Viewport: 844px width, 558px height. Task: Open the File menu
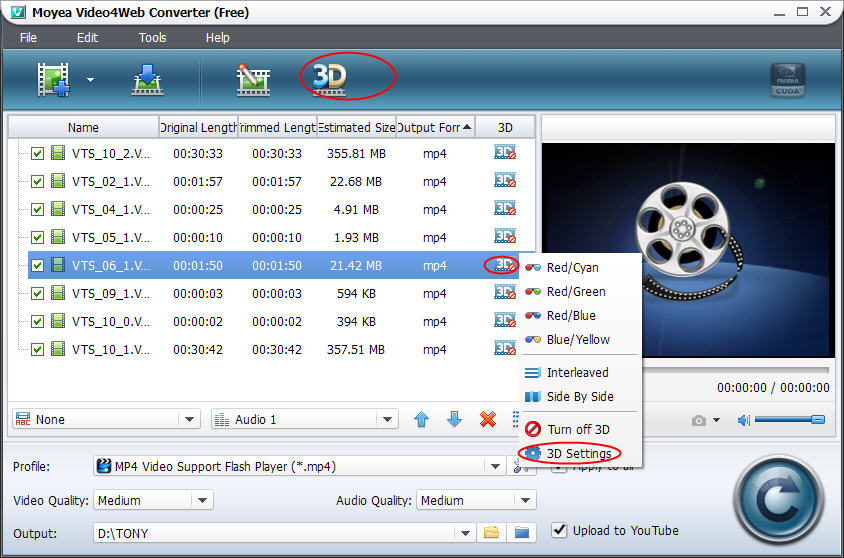click(29, 38)
